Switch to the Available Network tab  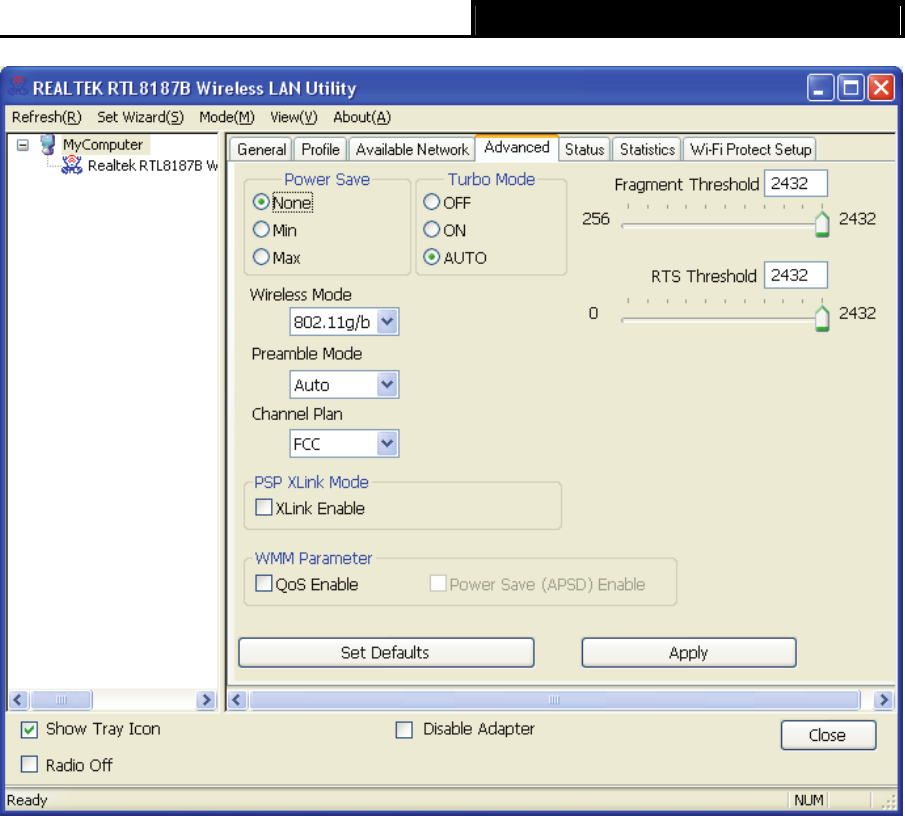pyautogui.click(x=412, y=149)
